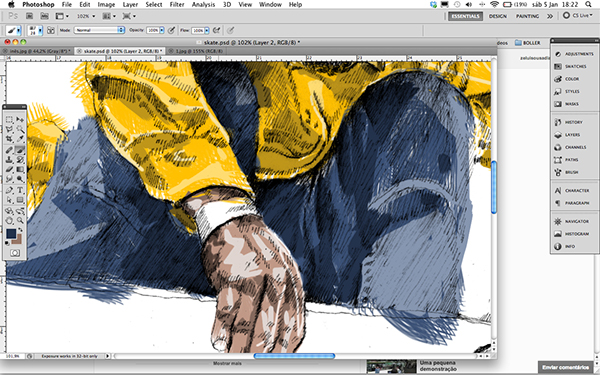Select the Blur tool
Viewport: 600px width, 375px height.
9,179
